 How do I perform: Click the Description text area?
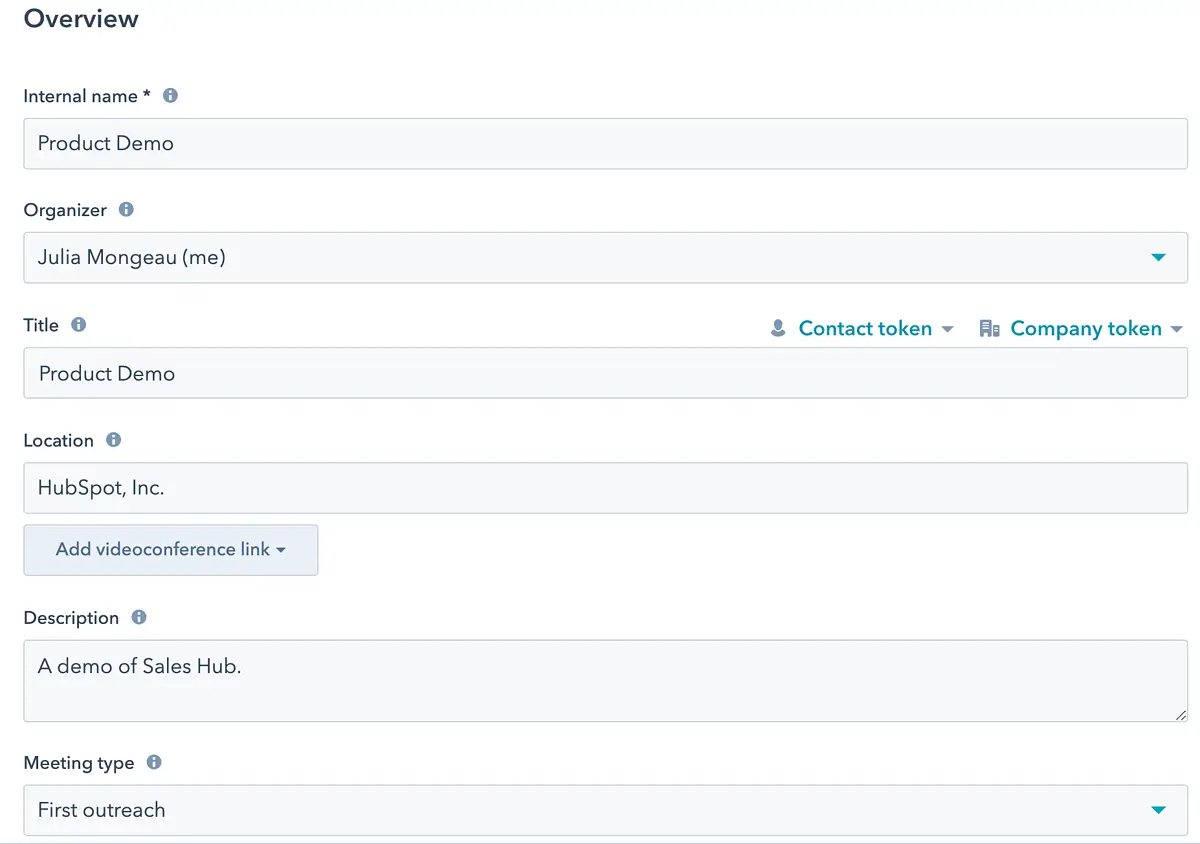tap(606, 681)
